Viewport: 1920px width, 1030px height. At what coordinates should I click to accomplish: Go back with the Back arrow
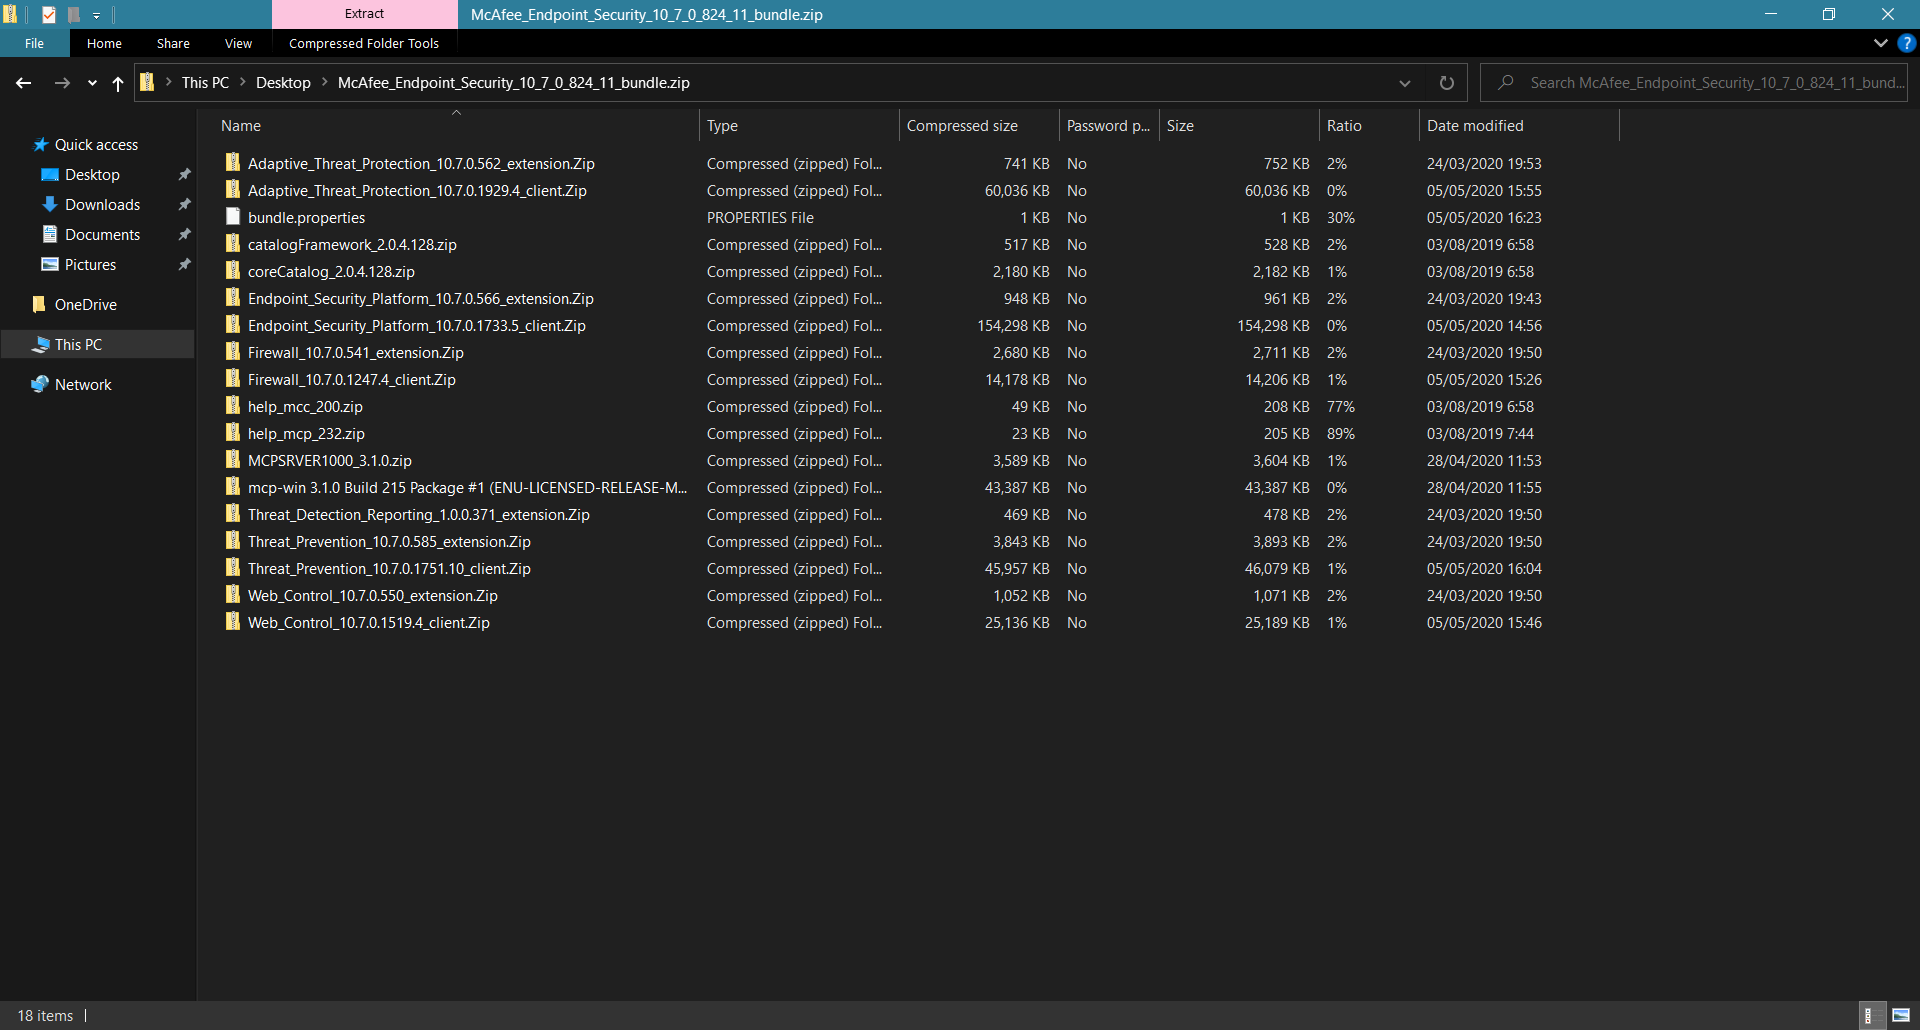[24, 83]
